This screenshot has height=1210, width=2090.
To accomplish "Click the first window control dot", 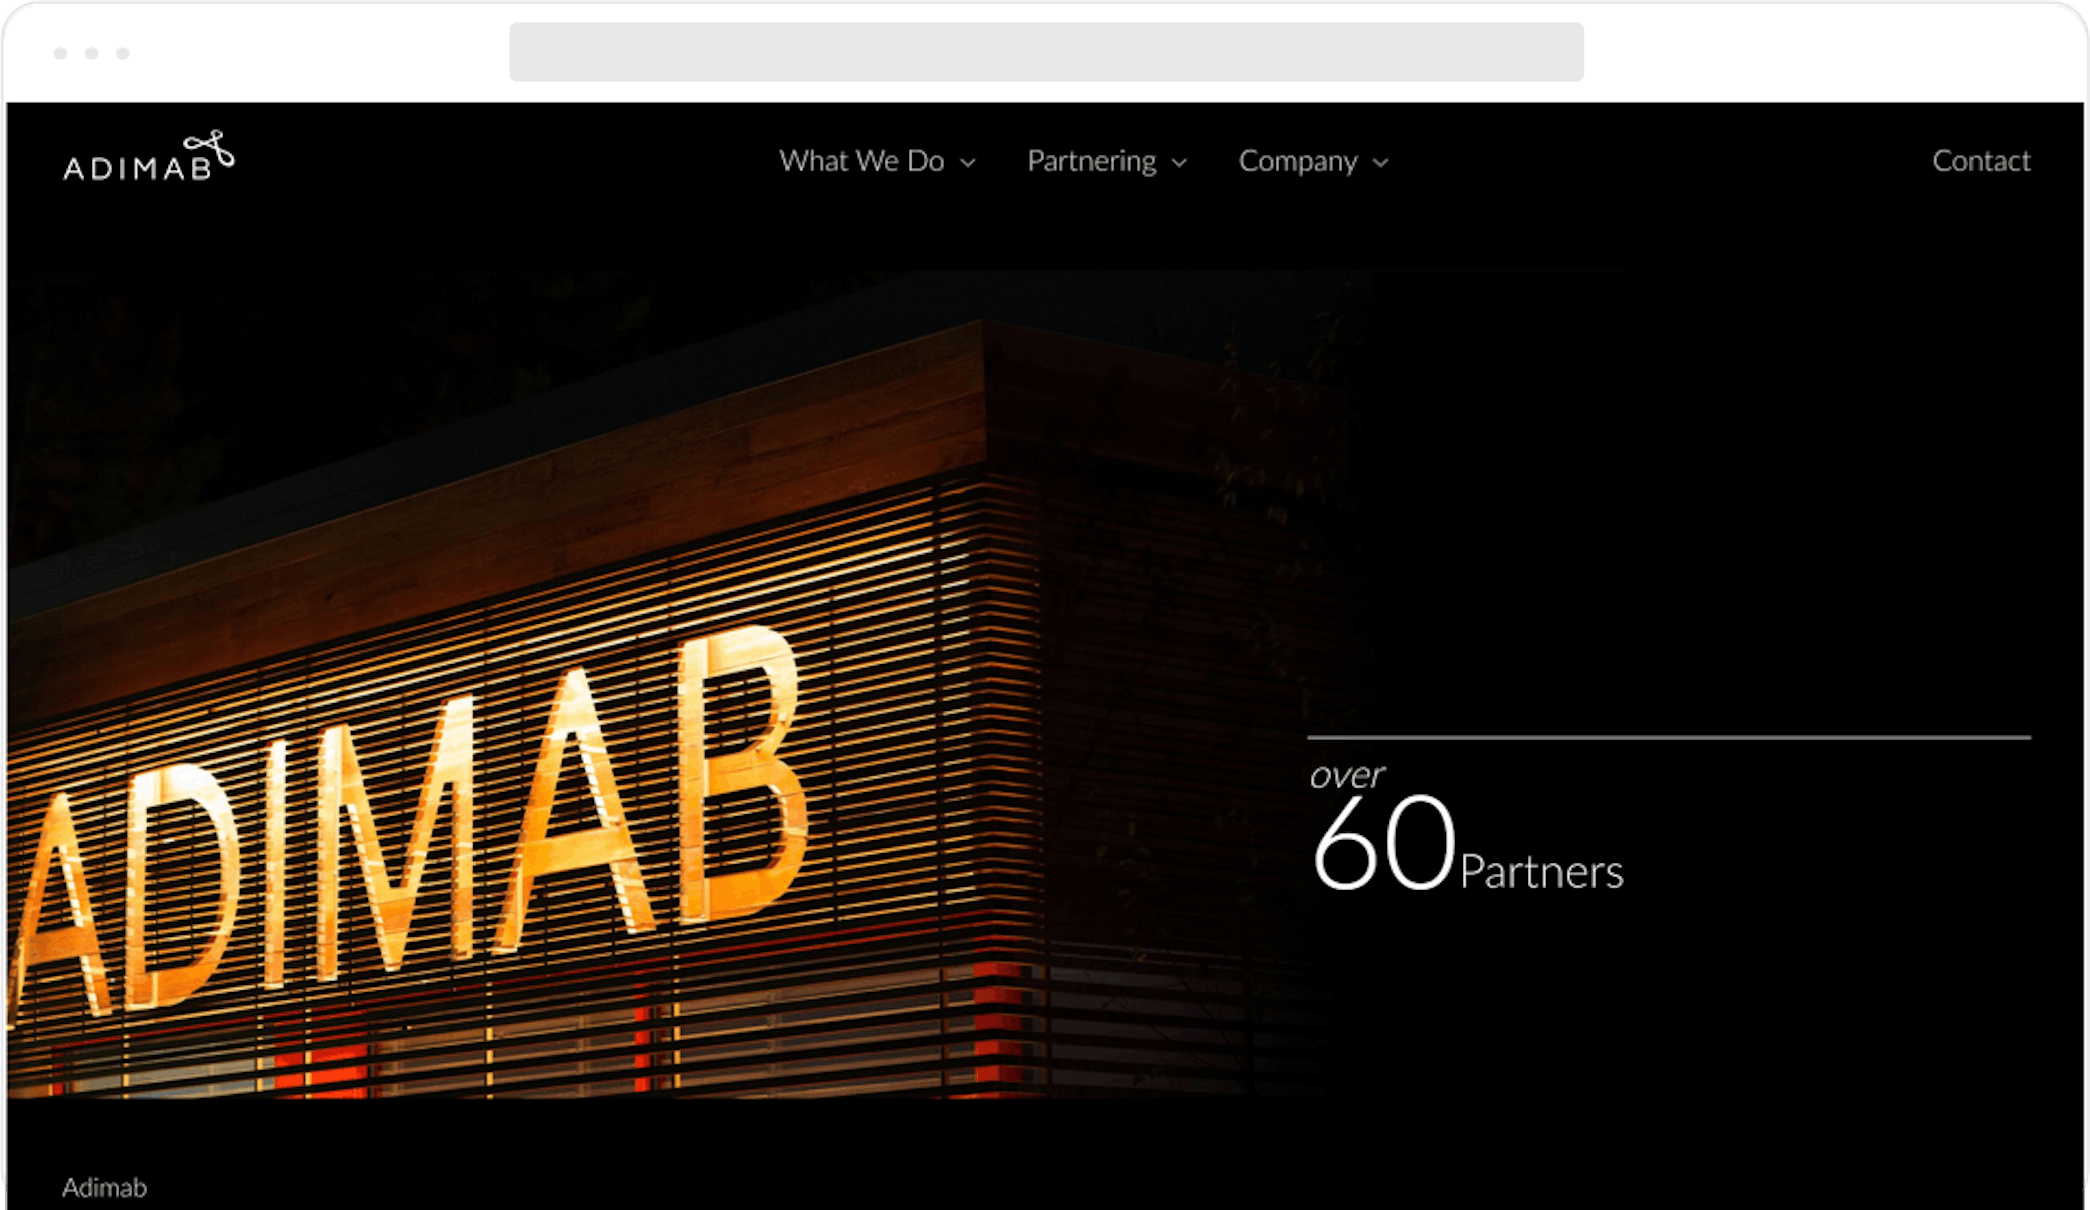I will pos(61,53).
